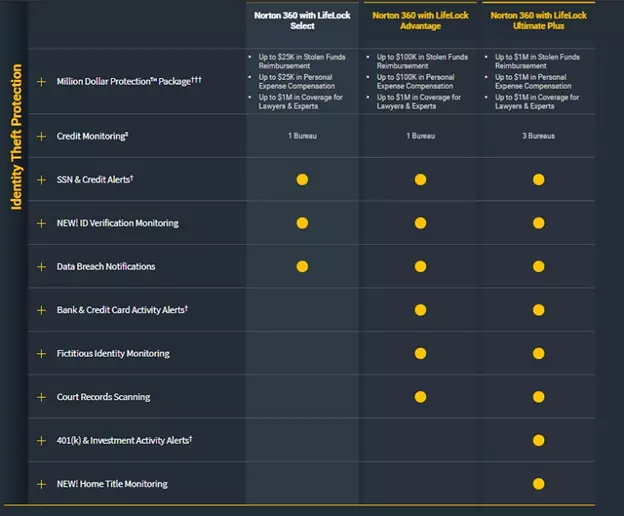Screen dimensions: 624x516
Task: Select the Norton 360 with LifeLock Select column header
Action: 303,21
